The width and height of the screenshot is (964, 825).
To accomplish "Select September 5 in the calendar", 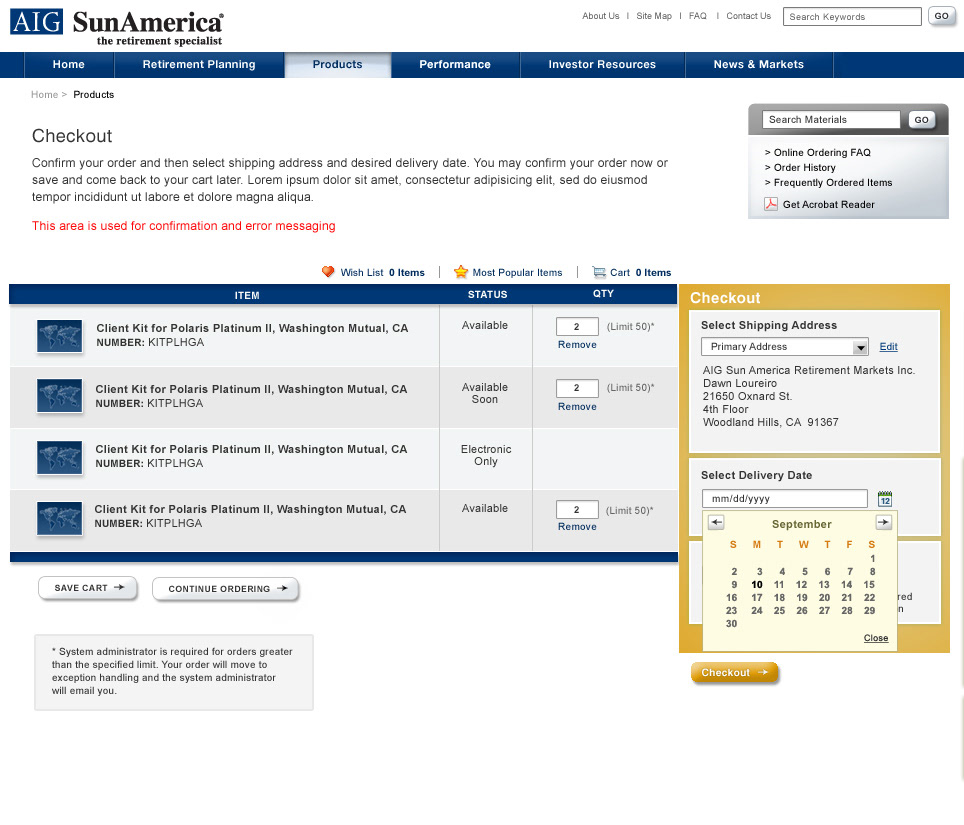I will 805,572.
